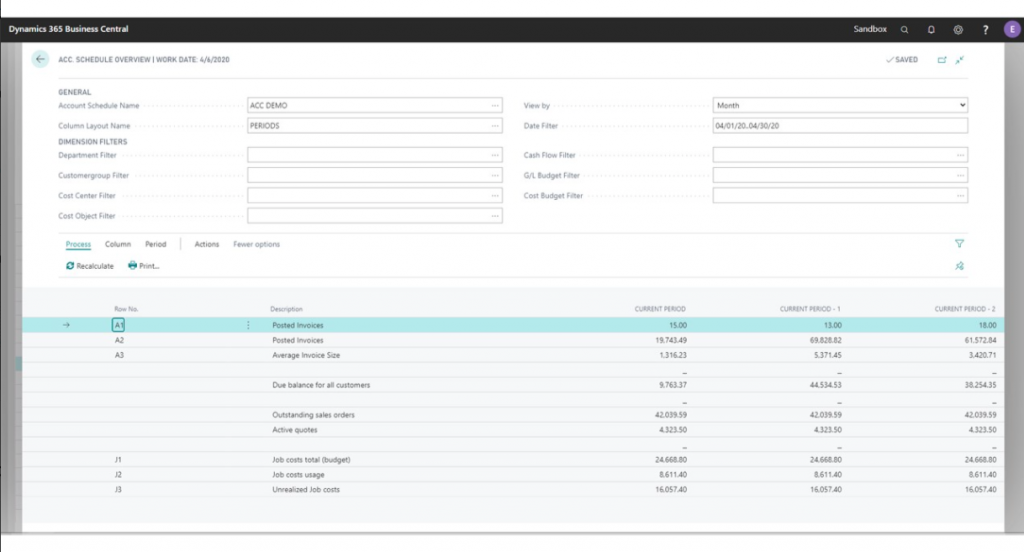
Task: Click the Recalculate button
Action: click(90, 266)
